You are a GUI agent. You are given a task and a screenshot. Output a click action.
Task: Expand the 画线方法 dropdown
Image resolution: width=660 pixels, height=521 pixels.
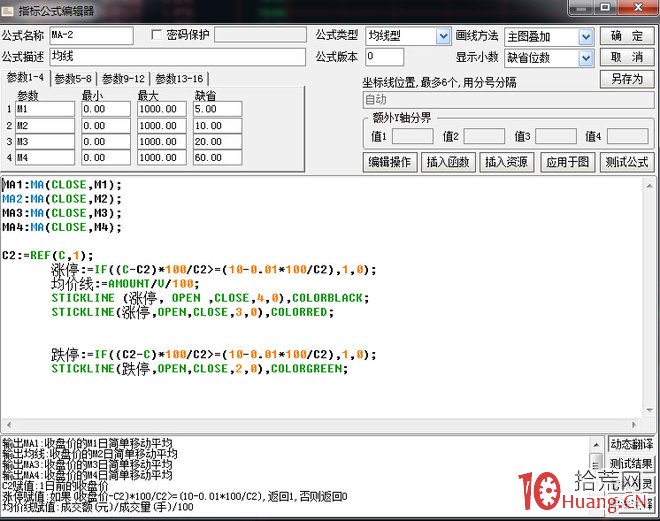point(586,36)
